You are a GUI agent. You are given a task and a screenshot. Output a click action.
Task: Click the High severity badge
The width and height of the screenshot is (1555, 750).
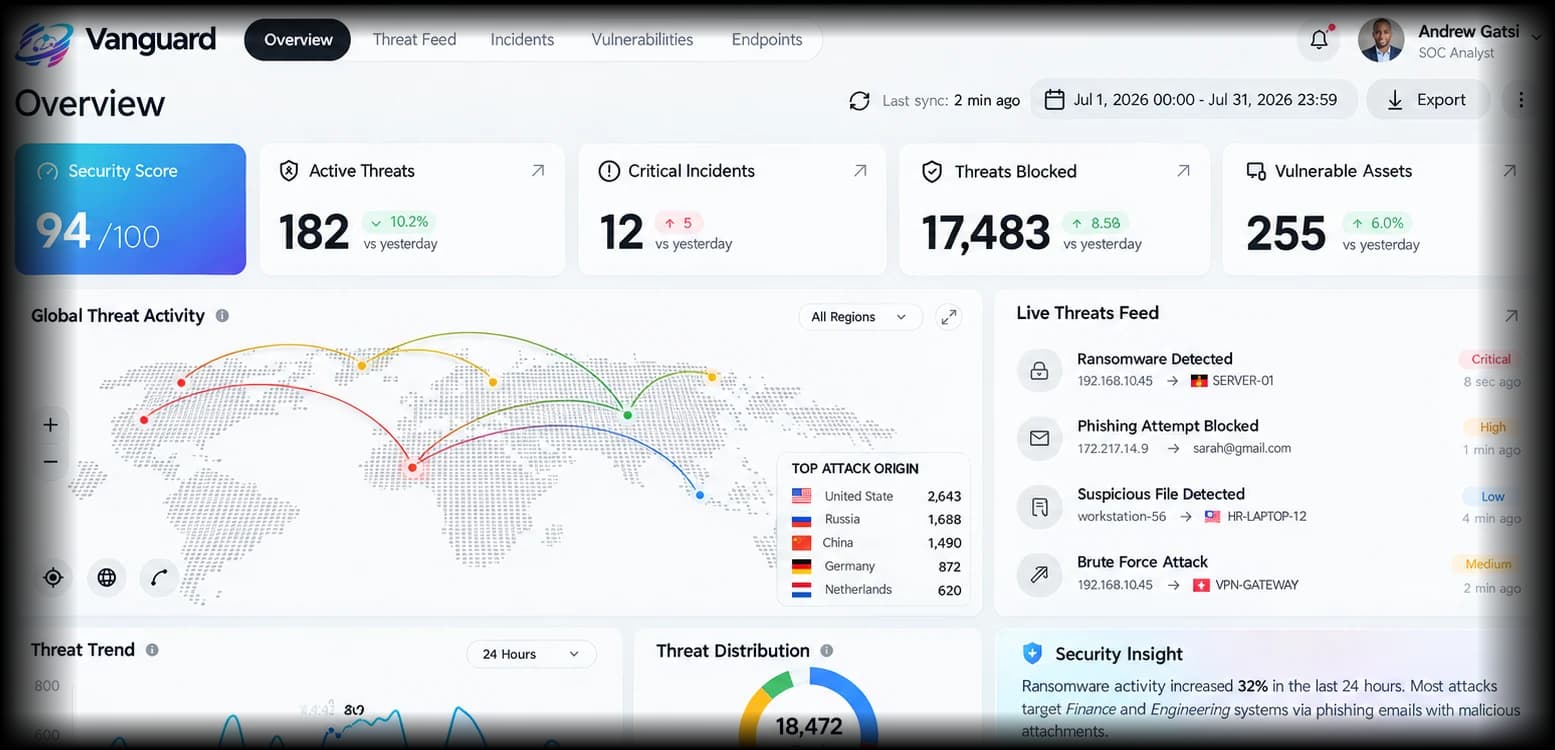point(1493,427)
